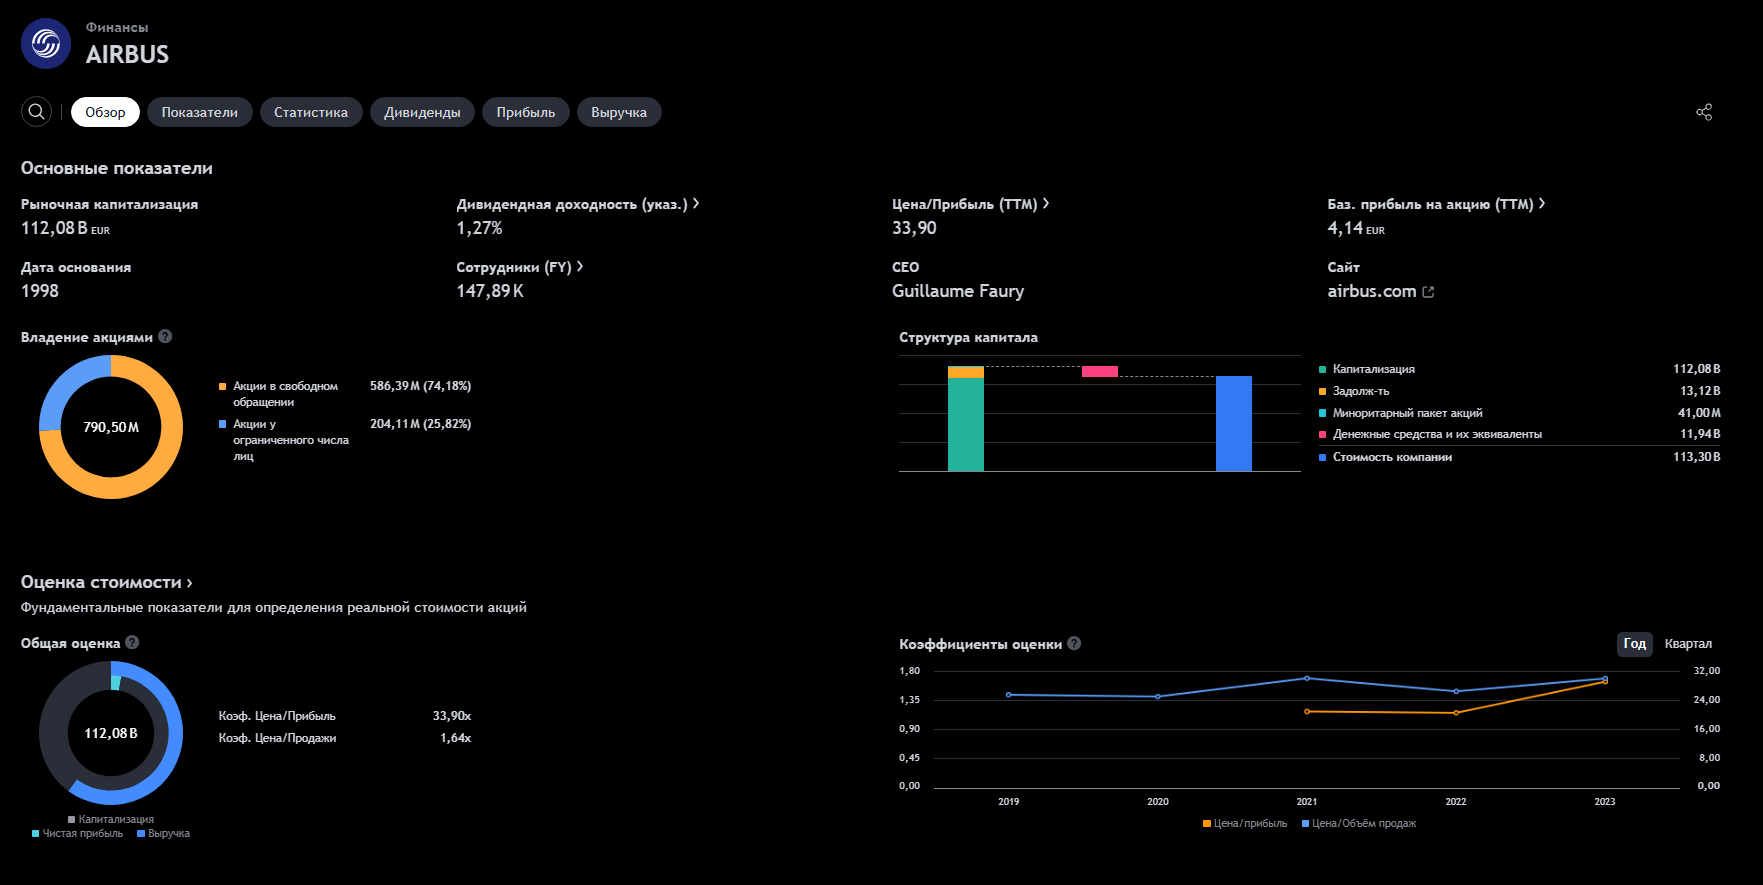Click the search magnifier icon
The width and height of the screenshot is (1763, 885).
coord(36,112)
